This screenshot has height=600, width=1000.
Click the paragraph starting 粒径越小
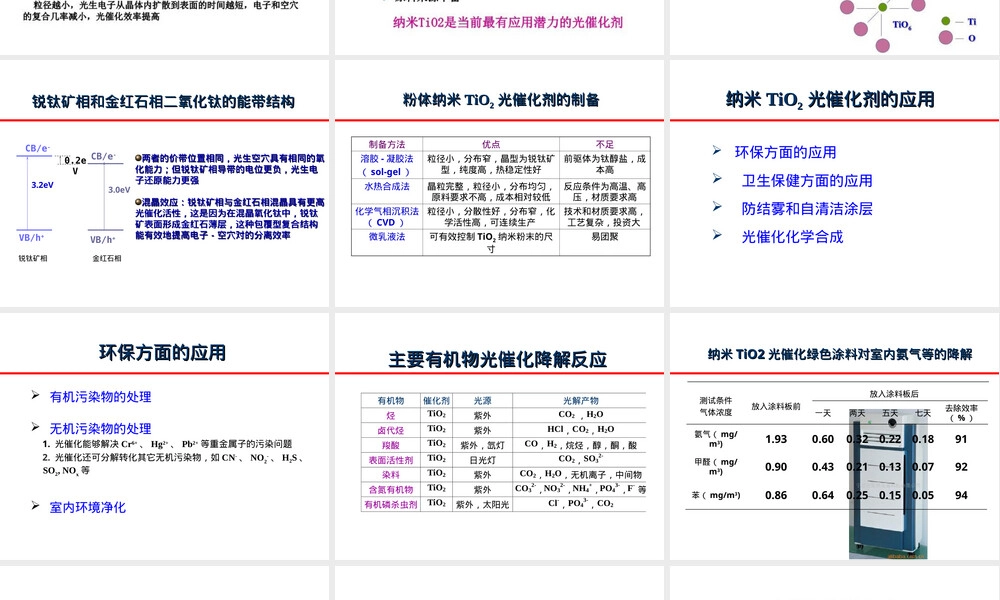pyautogui.click(x=161, y=11)
